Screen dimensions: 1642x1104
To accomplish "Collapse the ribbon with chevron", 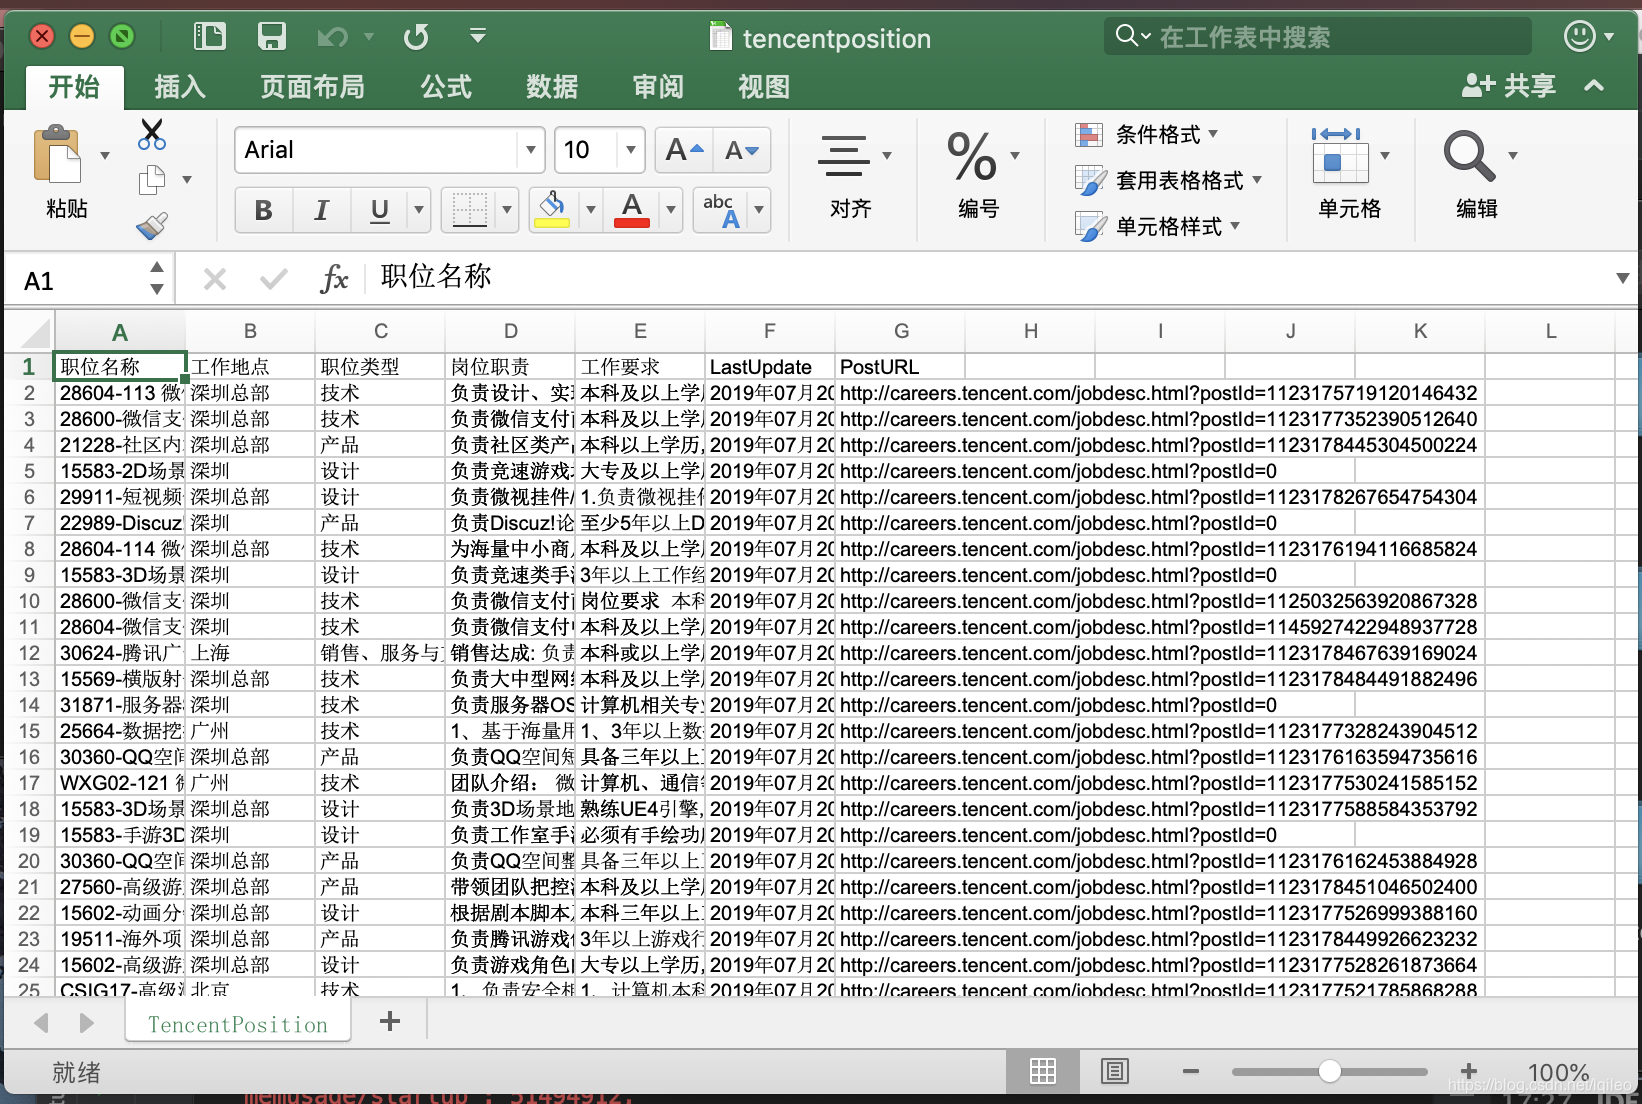I will (1594, 86).
